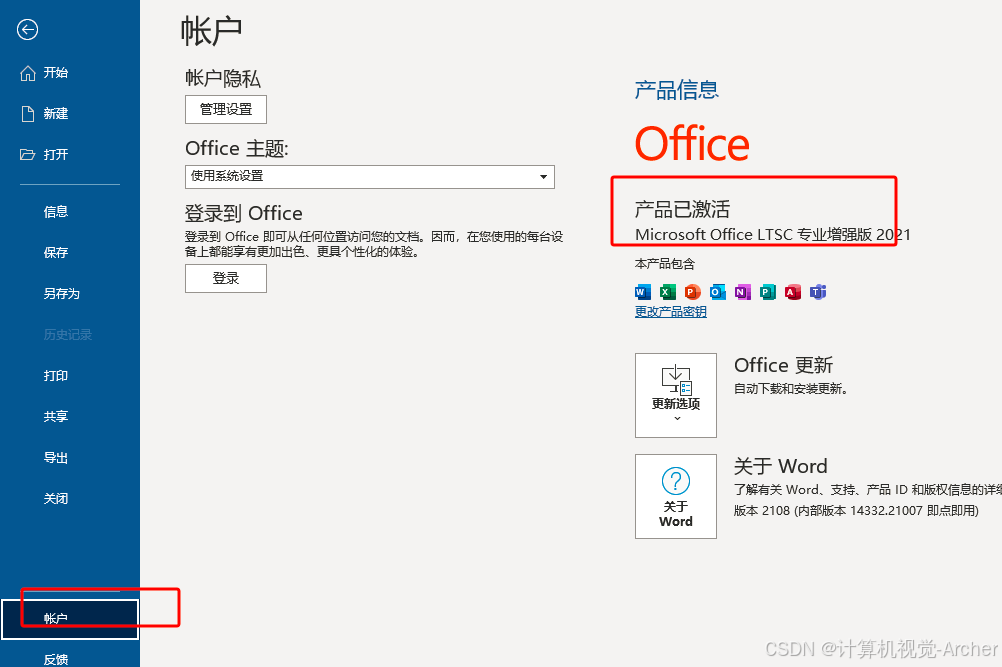1002x667 pixels.
Task: Click the Word app icon
Action: [642, 292]
